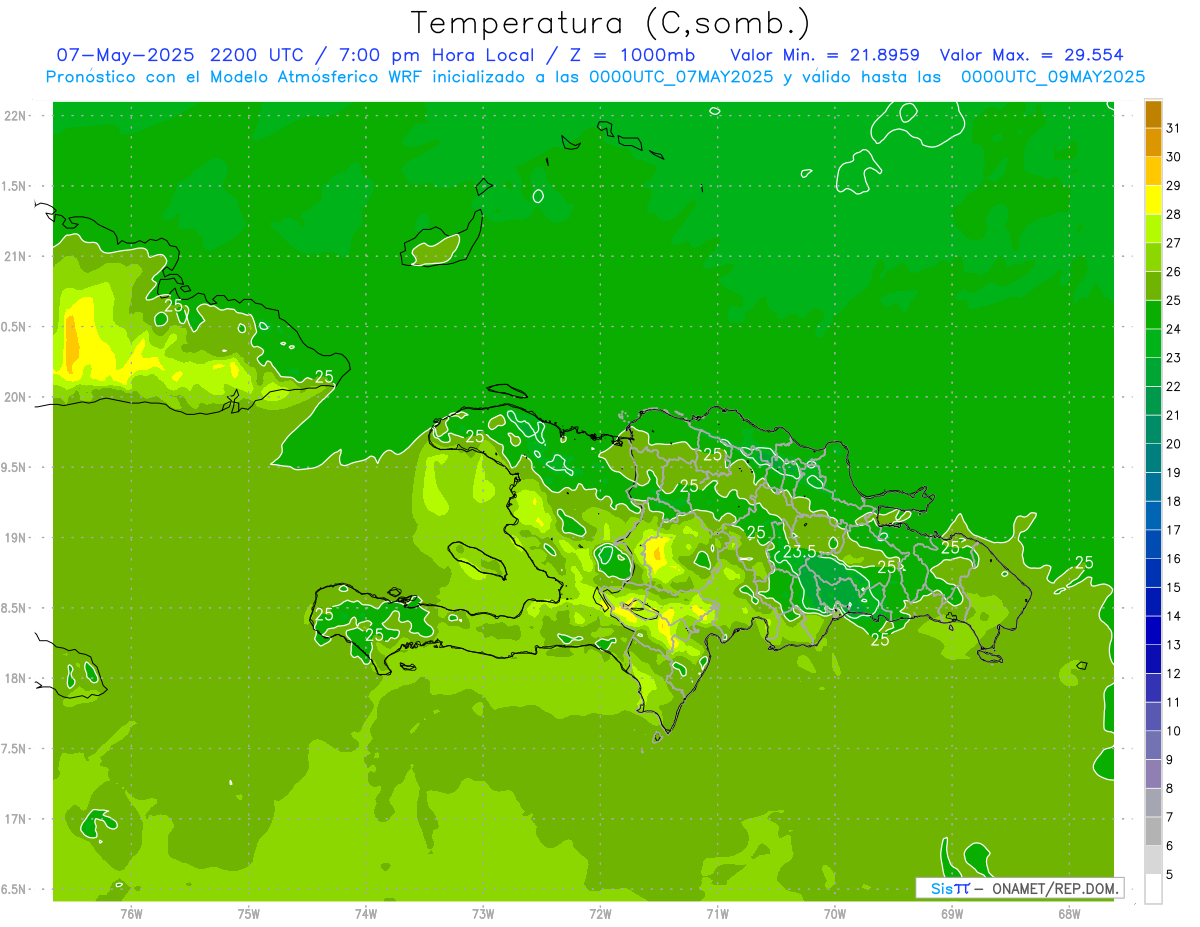Click the purple legend swatch between 9 and 10

coord(1153,745)
